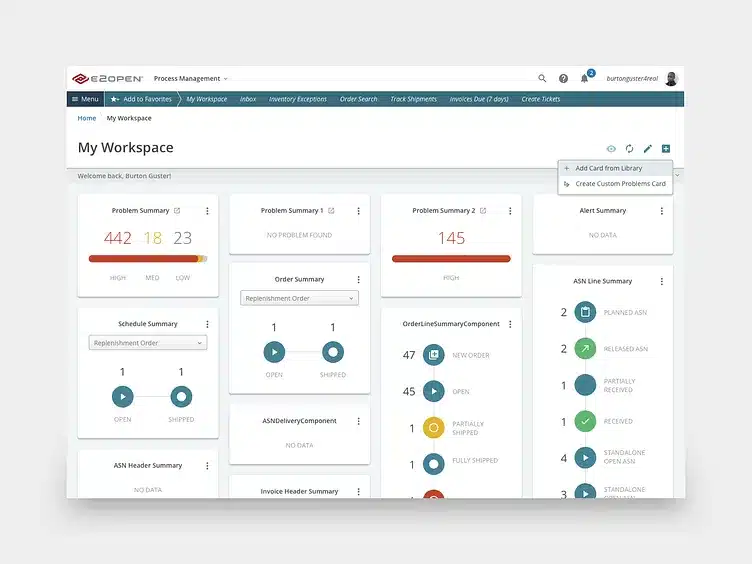Open Order Summary card options menu
Image resolution: width=752 pixels, height=564 pixels.
[358, 280]
